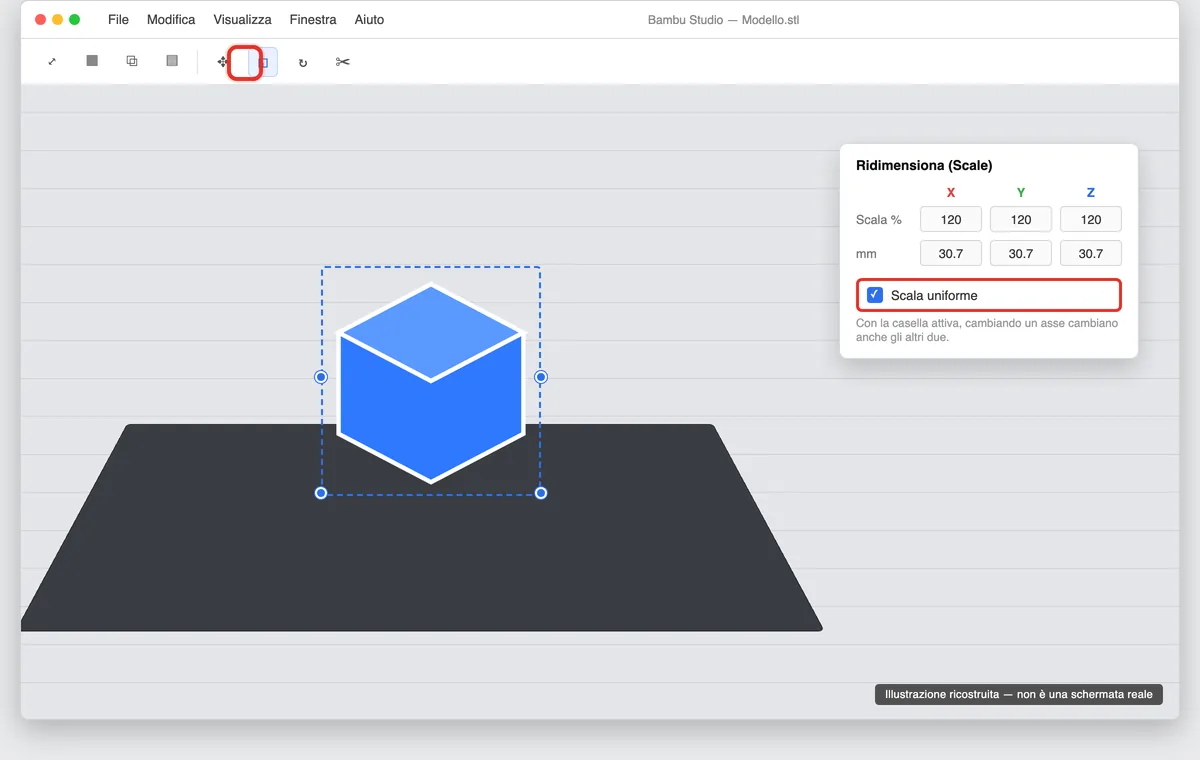The height and width of the screenshot is (760, 1200).
Task: Click the 'mm' row label
Action: pyautogui.click(x=866, y=254)
